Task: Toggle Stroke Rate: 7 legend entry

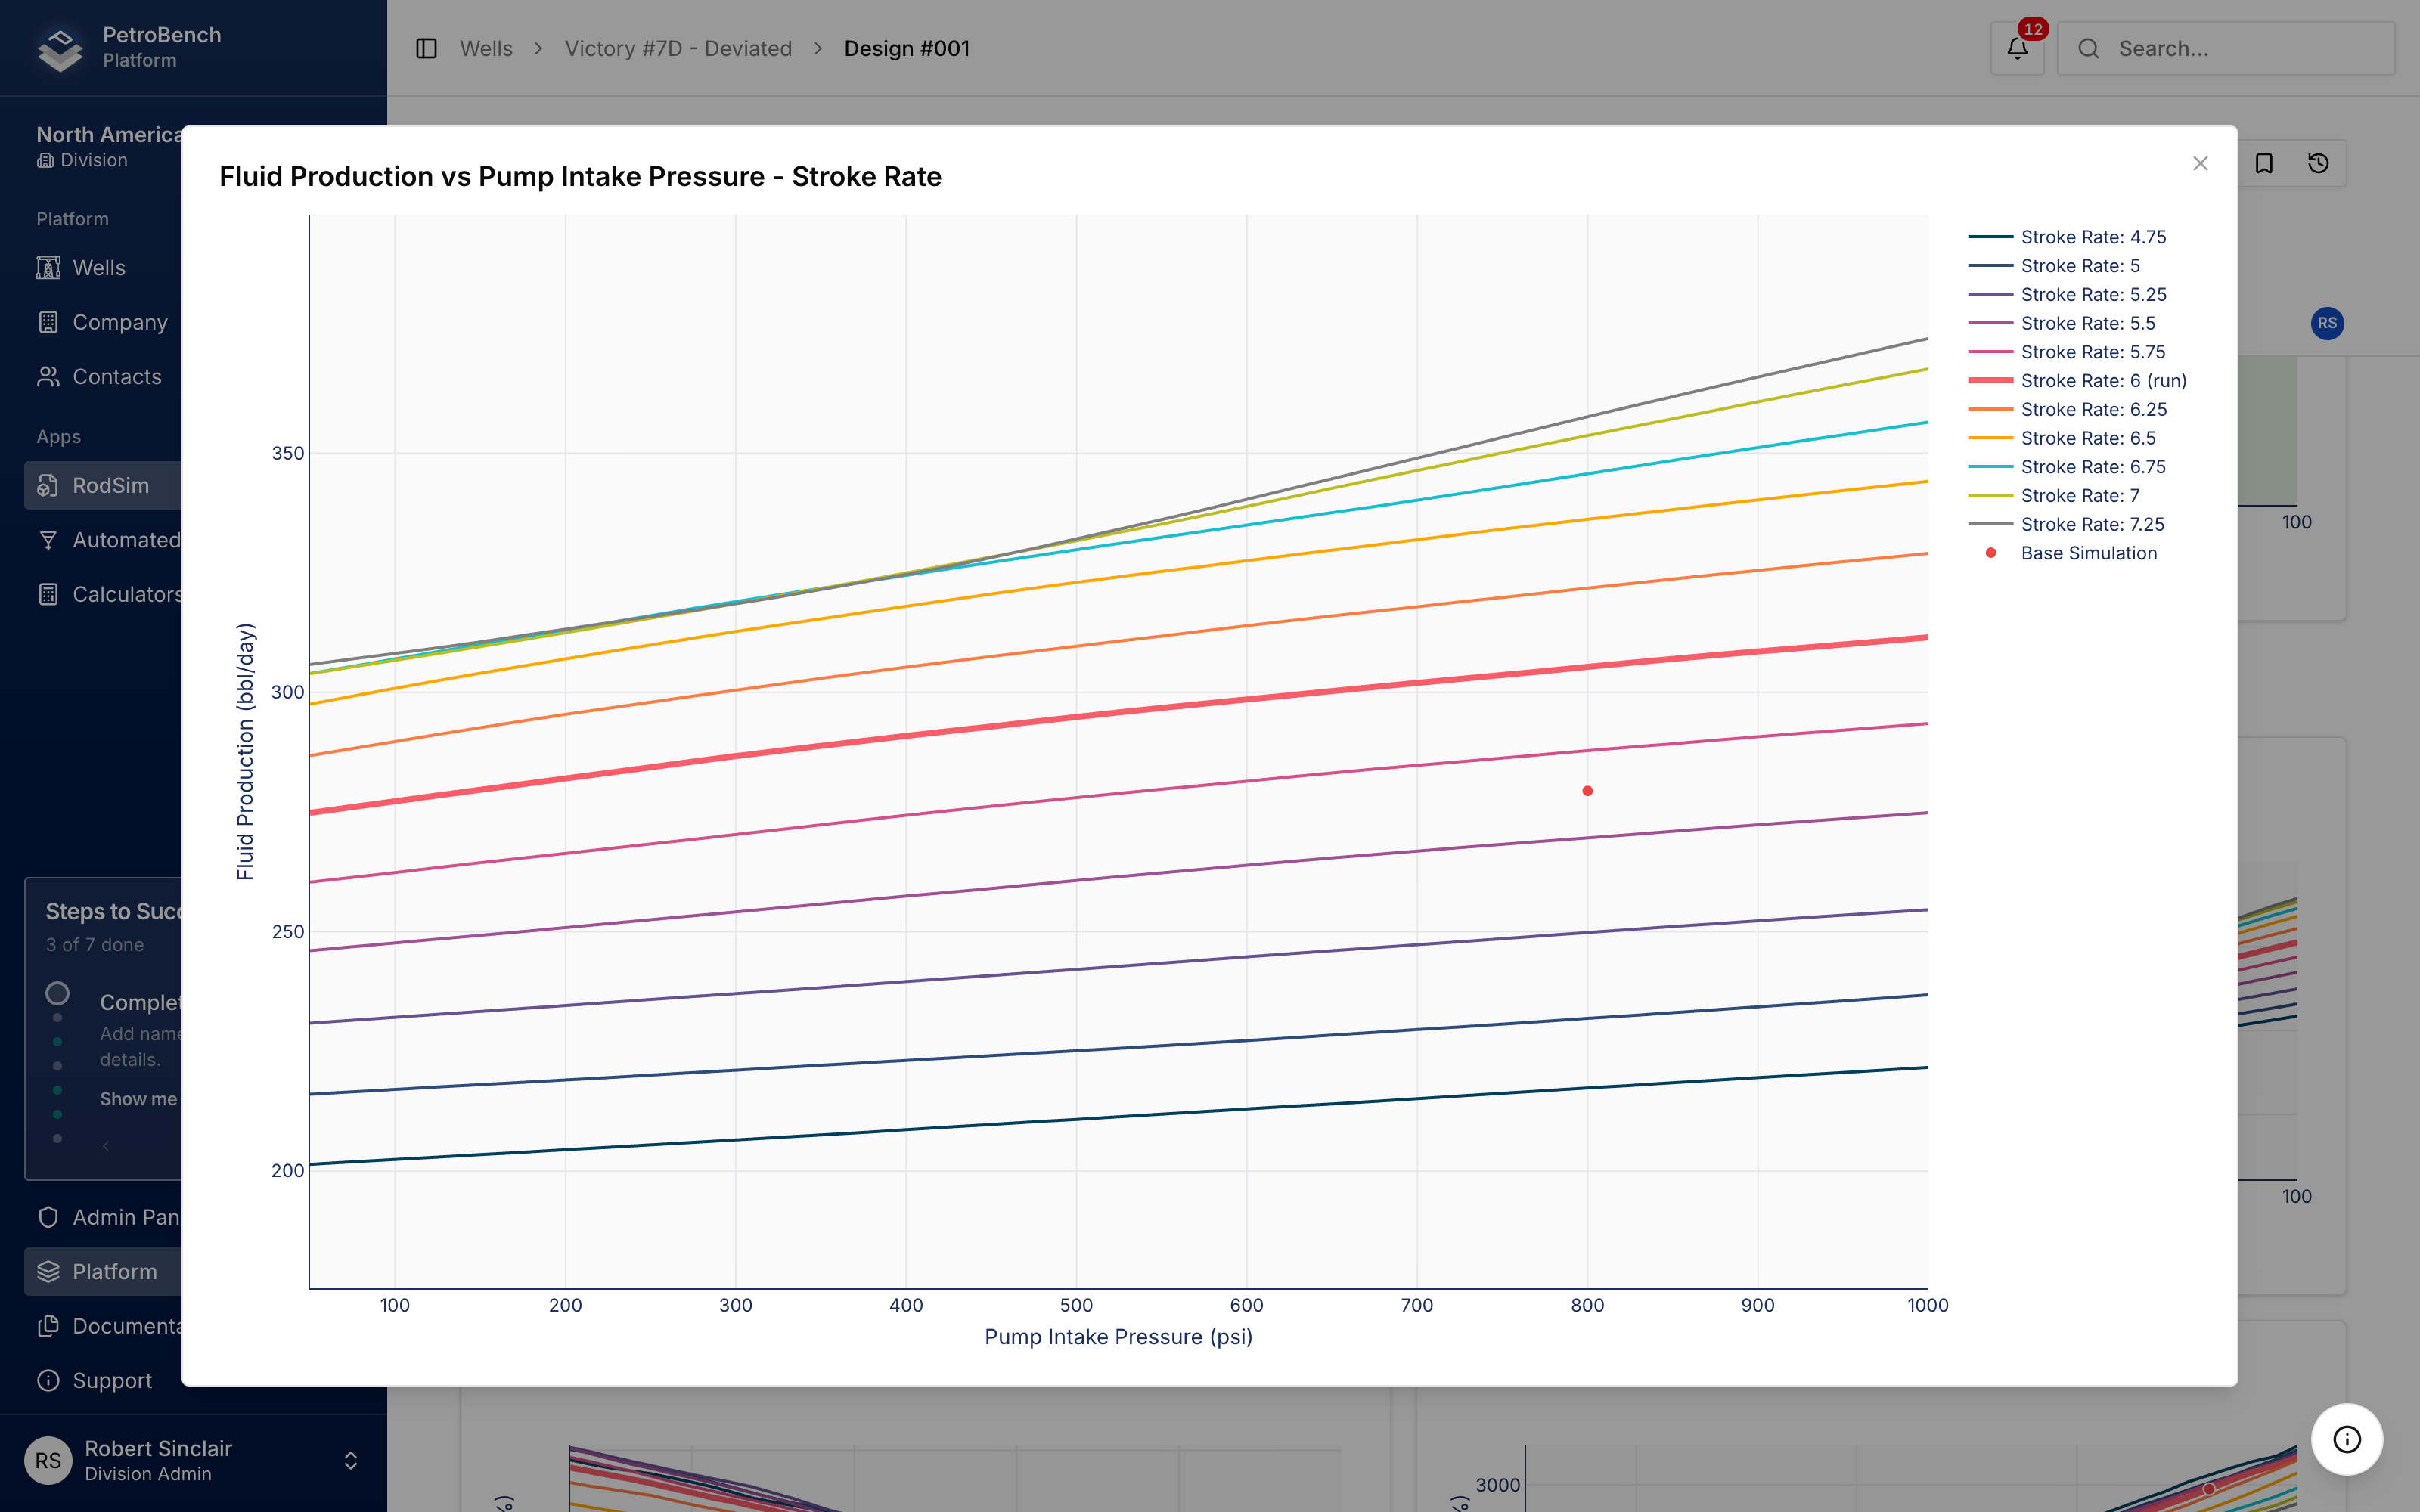Action: [x=2054, y=496]
